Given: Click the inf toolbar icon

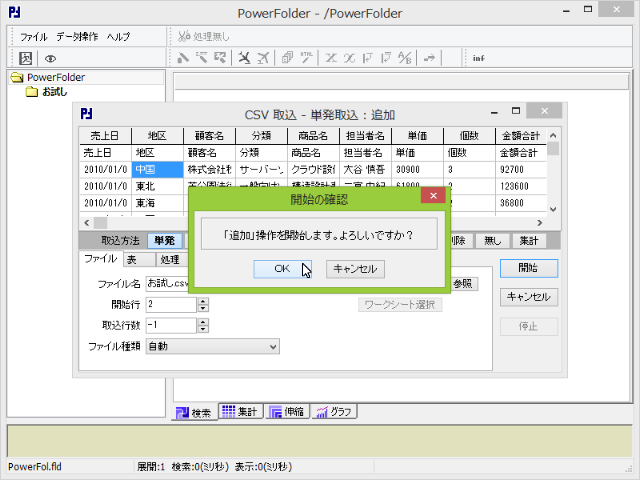Looking at the screenshot, I should coord(478,58).
